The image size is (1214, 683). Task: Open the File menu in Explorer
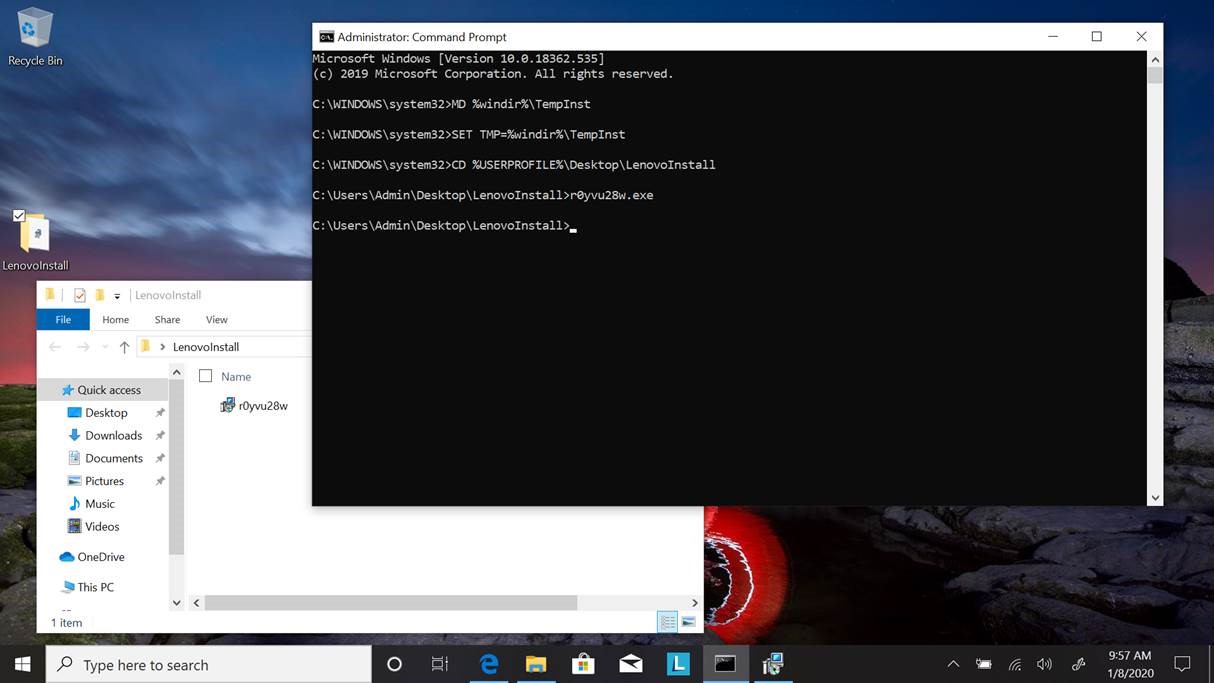[63, 319]
